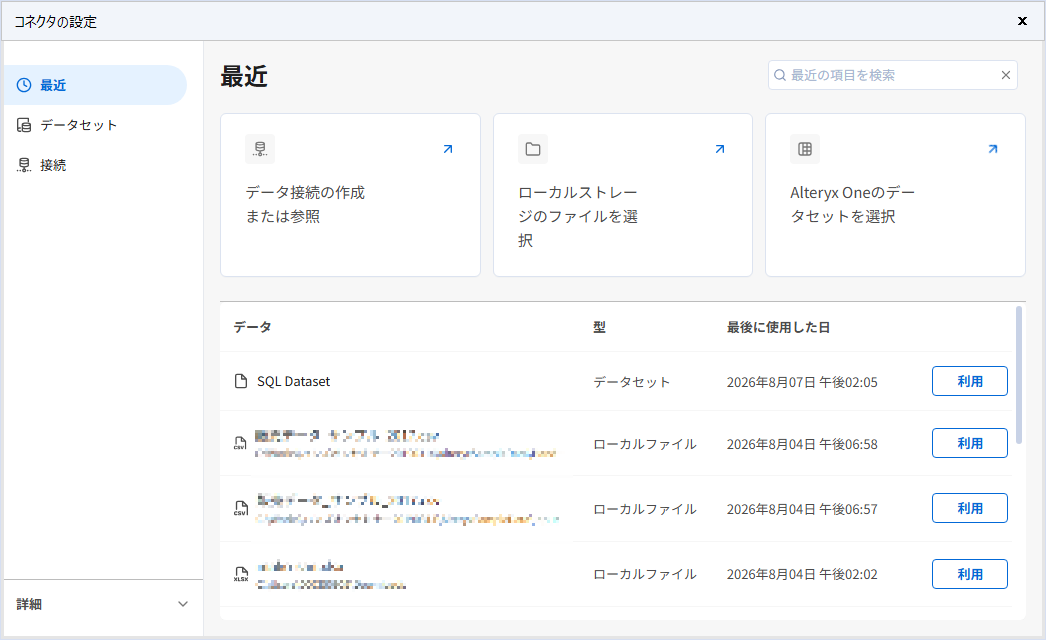Click the folder icon on ローカルストレージ card
This screenshot has width=1046, height=640.
(x=532, y=149)
